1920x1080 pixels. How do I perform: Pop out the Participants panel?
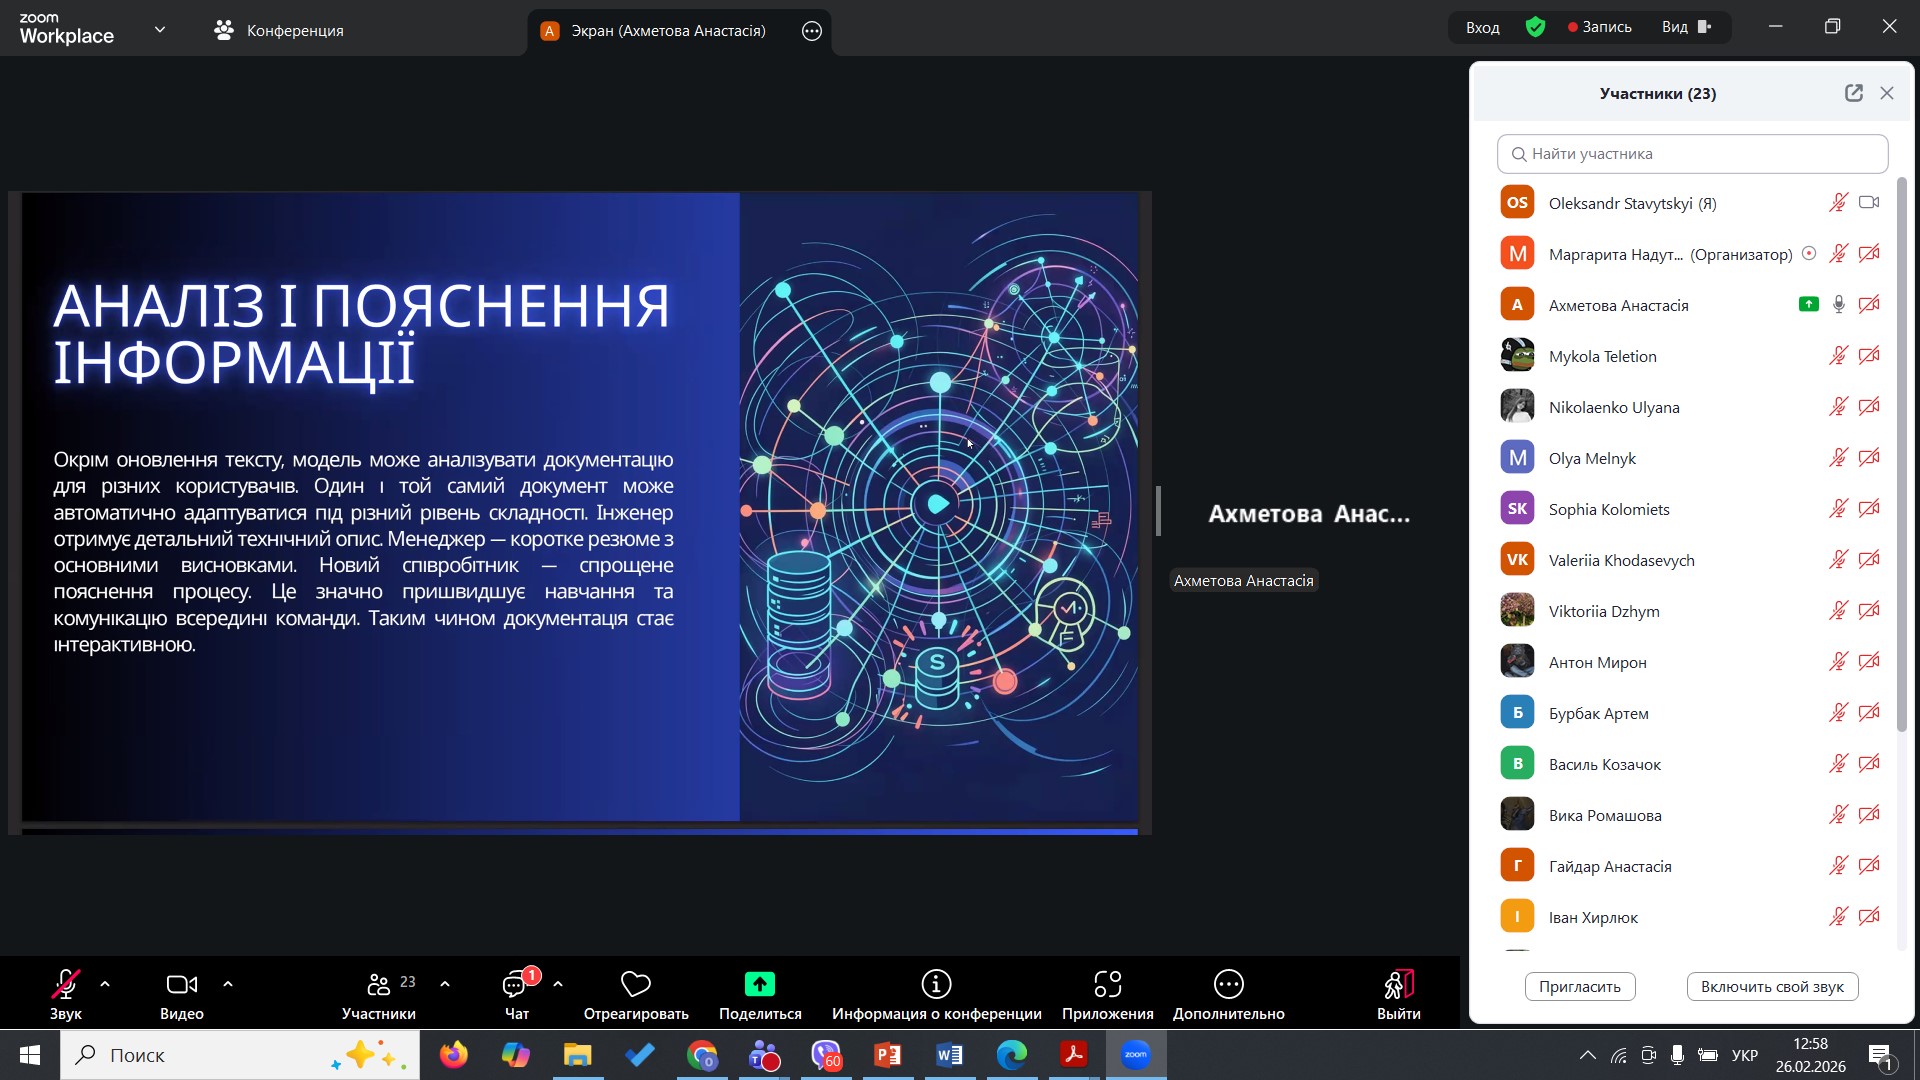pos(1853,93)
